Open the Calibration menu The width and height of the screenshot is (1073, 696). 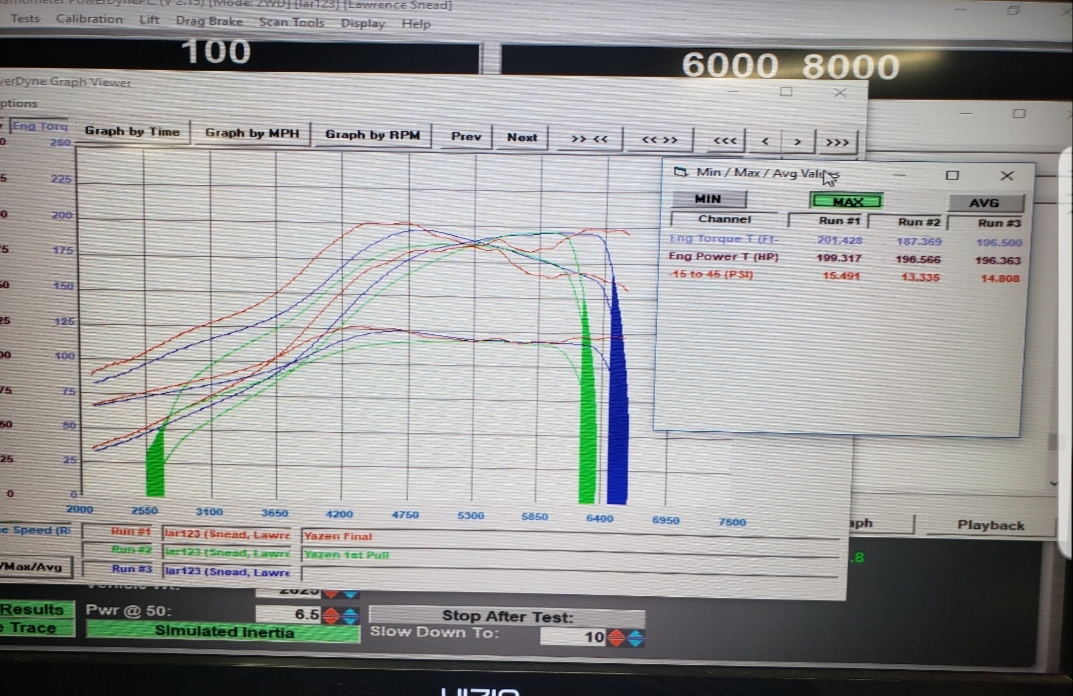pyautogui.click(x=89, y=19)
